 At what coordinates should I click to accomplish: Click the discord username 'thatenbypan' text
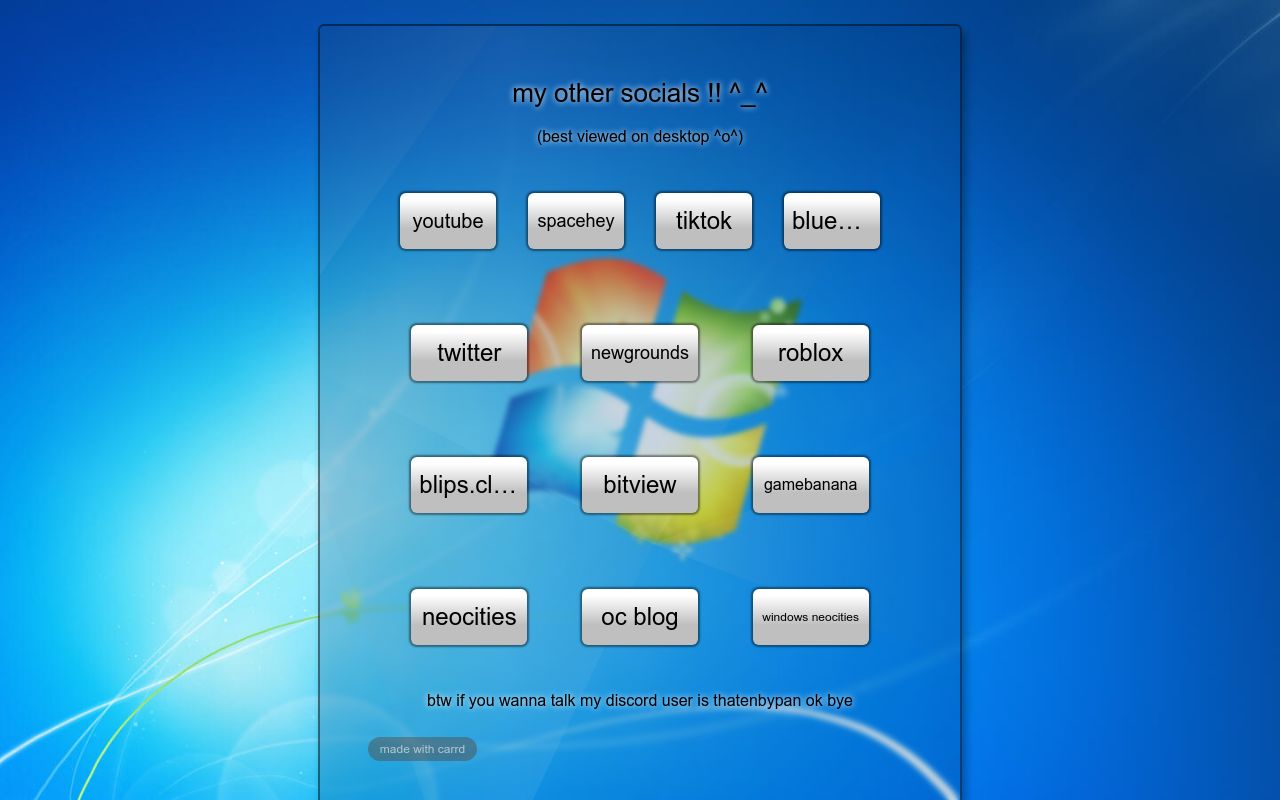(756, 700)
